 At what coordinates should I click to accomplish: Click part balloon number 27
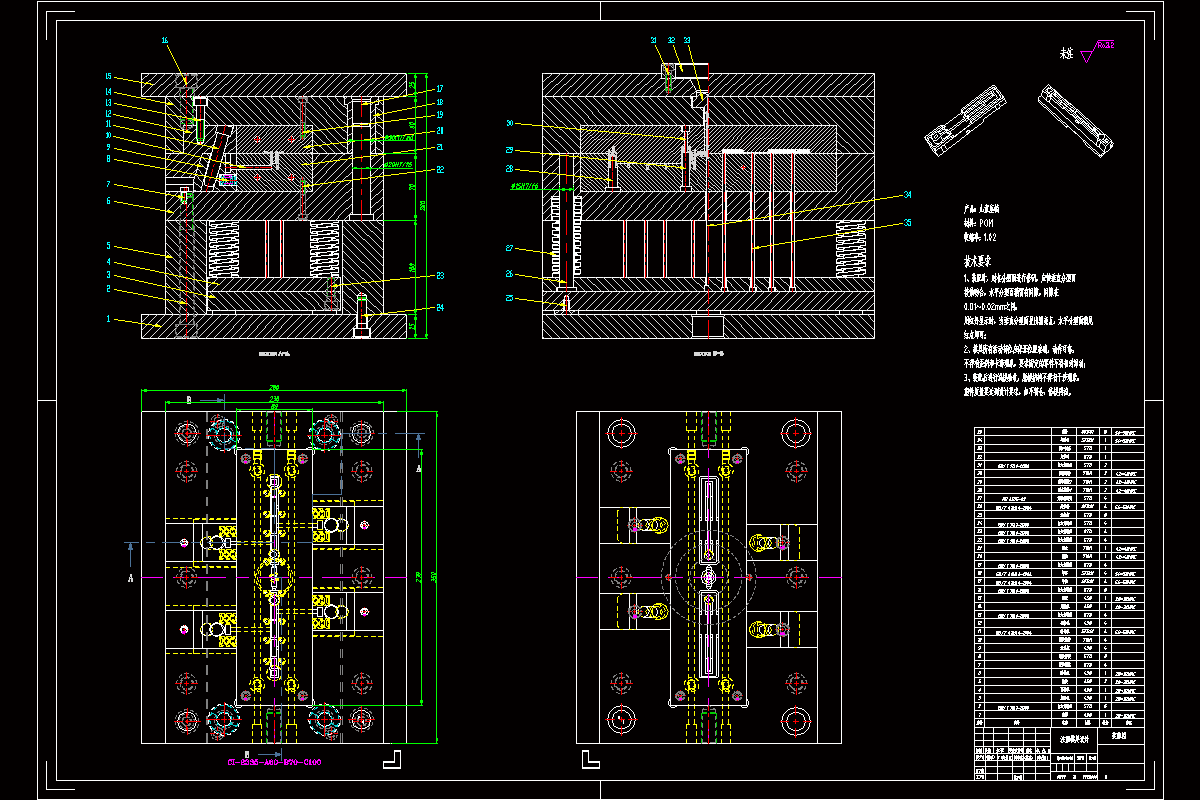509,248
